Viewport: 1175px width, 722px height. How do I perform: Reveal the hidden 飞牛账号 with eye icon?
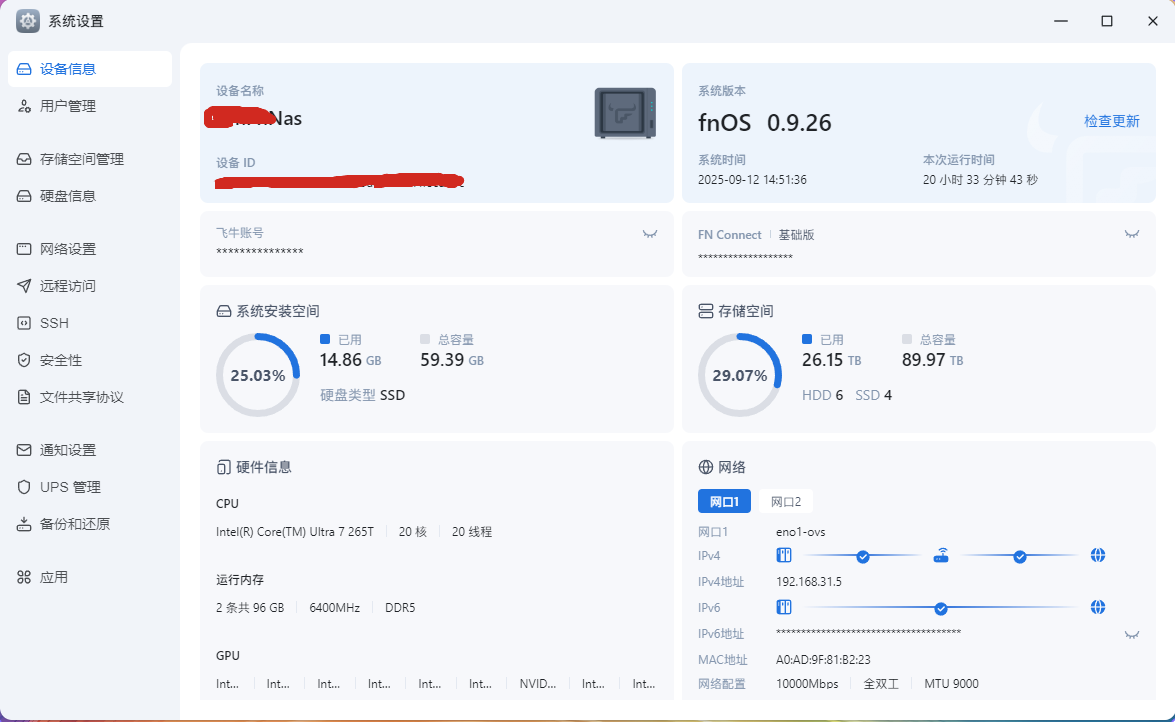coord(650,234)
